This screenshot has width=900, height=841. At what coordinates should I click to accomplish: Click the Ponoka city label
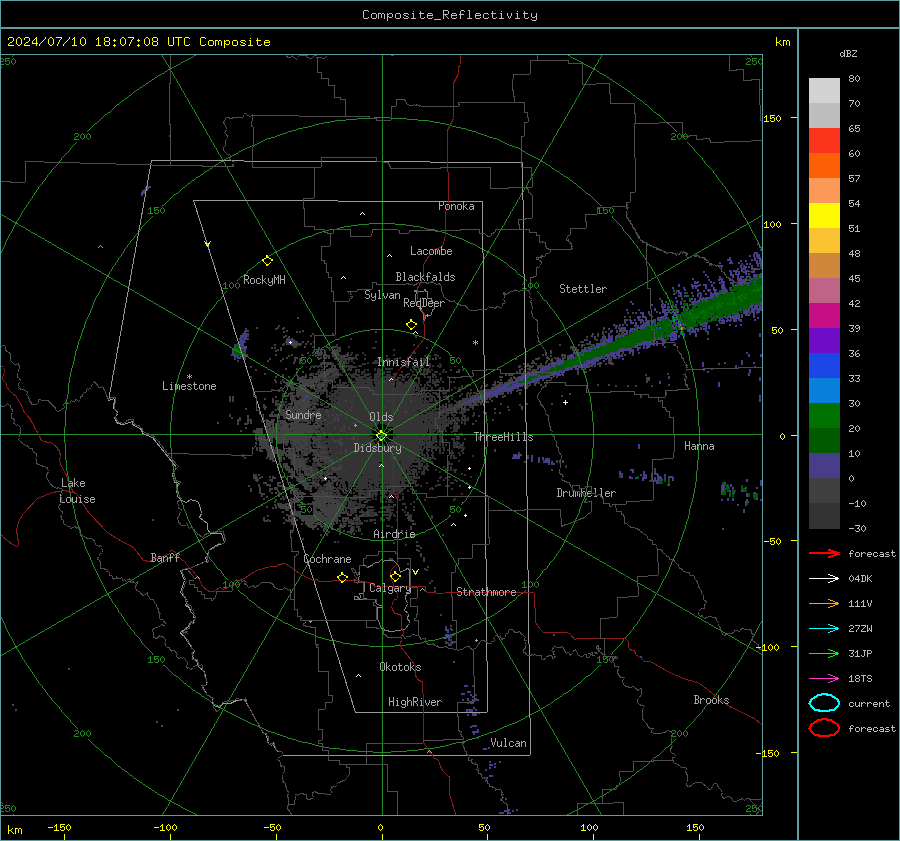(456, 206)
